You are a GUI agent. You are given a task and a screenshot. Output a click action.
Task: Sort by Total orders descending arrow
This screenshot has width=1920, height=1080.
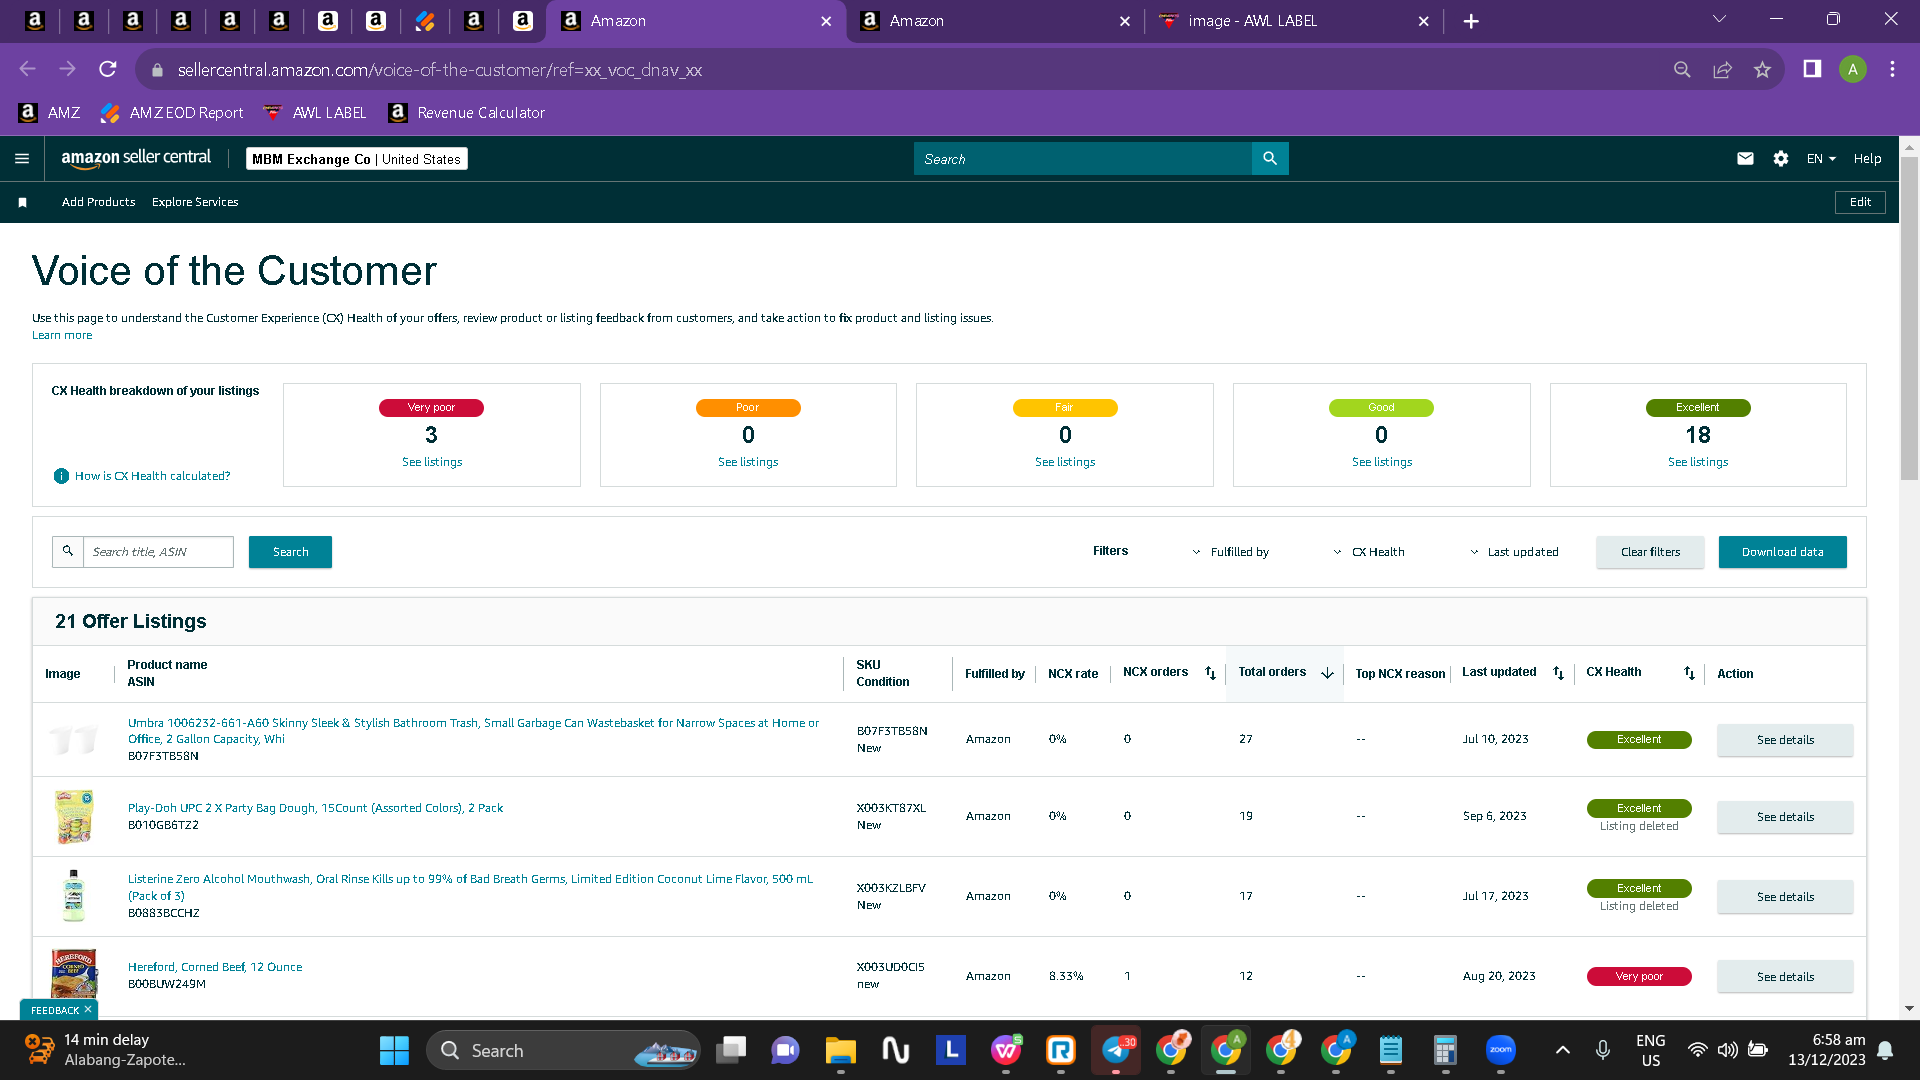pos(1327,673)
